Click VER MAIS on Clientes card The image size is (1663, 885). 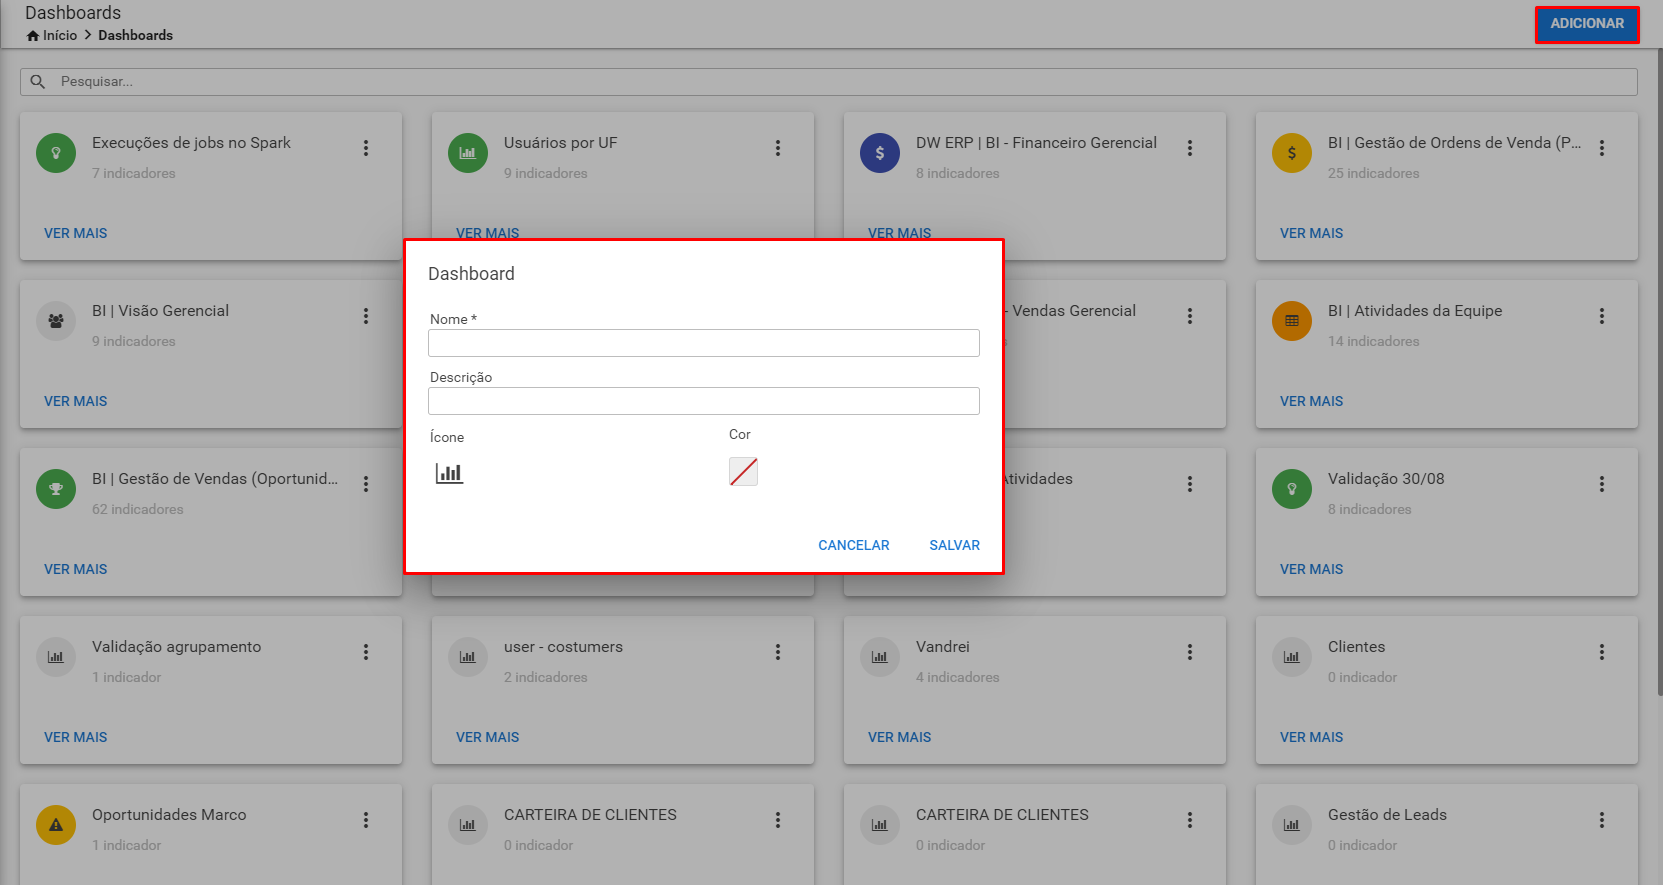1312,737
